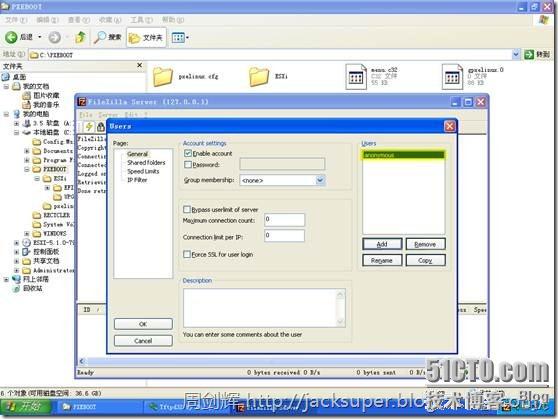Toggle the Folders (文件夹) pane button

[146, 37]
